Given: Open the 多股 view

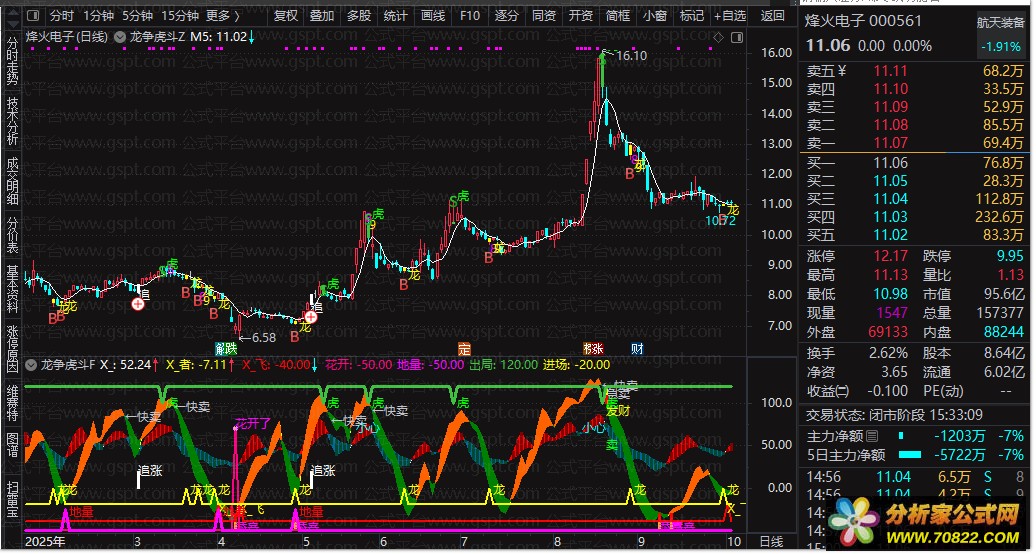Looking at the screenshot, I should pos(359,15).
